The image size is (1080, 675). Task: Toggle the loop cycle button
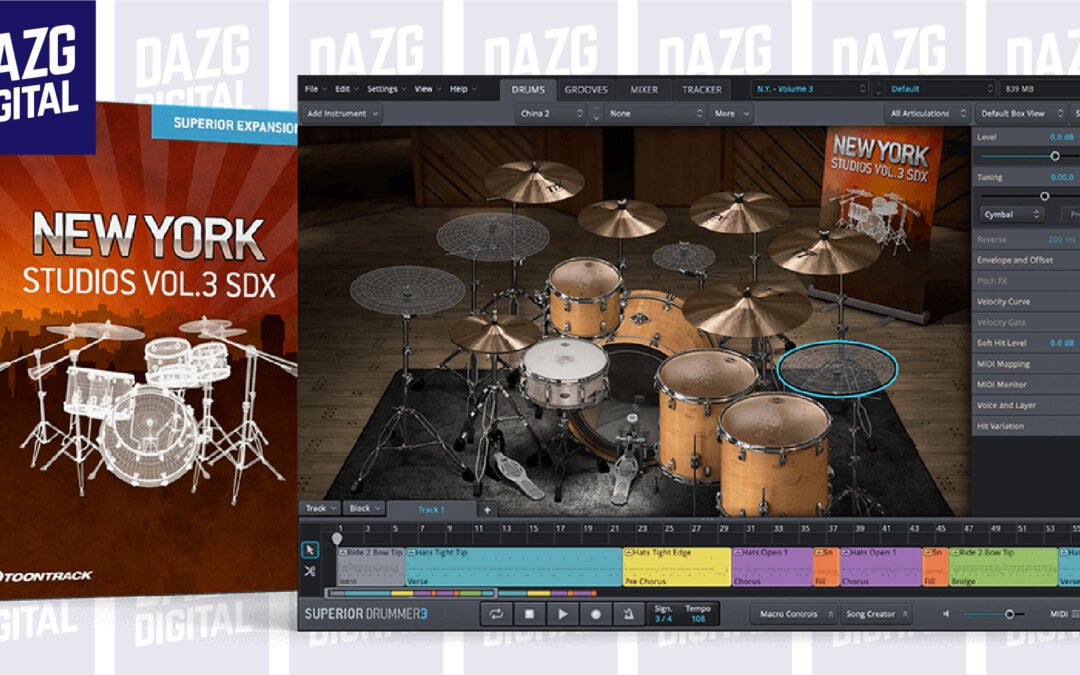(x=496, y=614)
